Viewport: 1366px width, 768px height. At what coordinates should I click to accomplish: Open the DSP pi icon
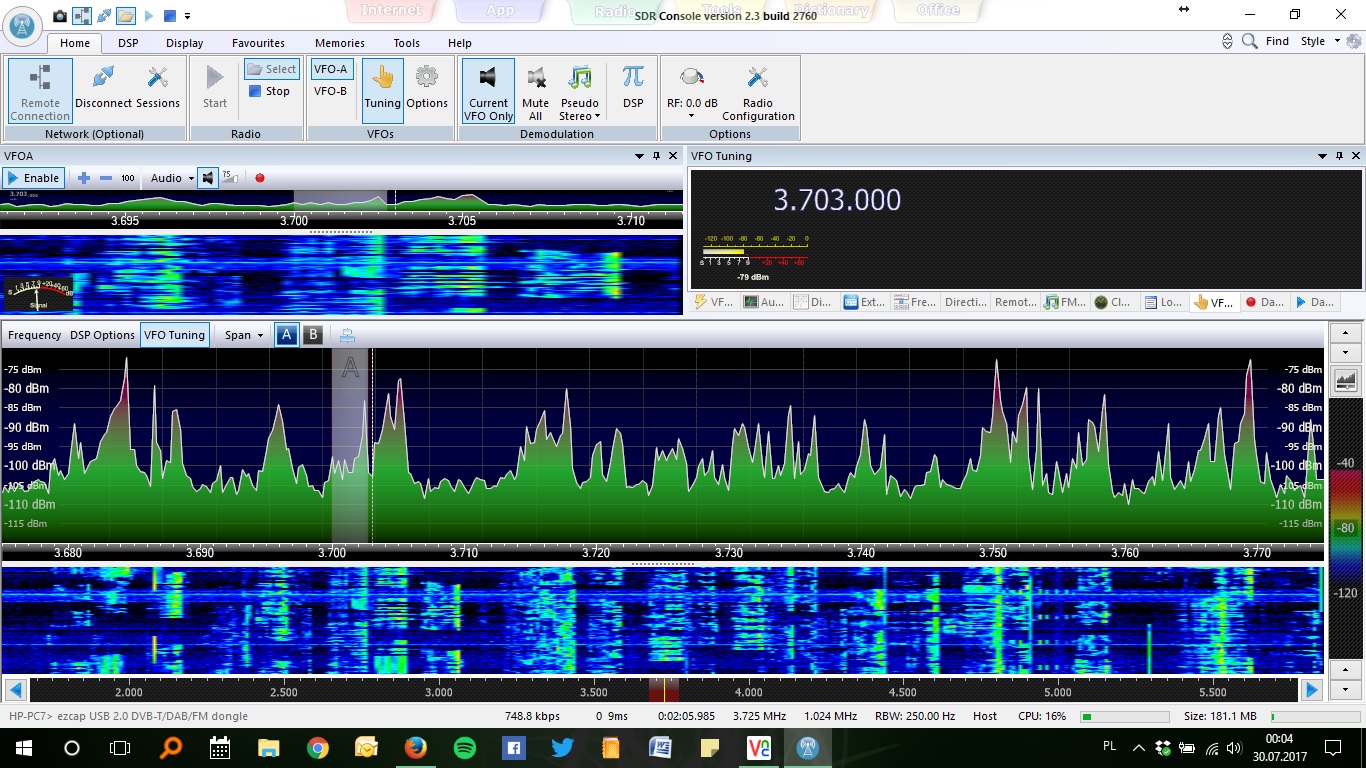pos(633,86)
